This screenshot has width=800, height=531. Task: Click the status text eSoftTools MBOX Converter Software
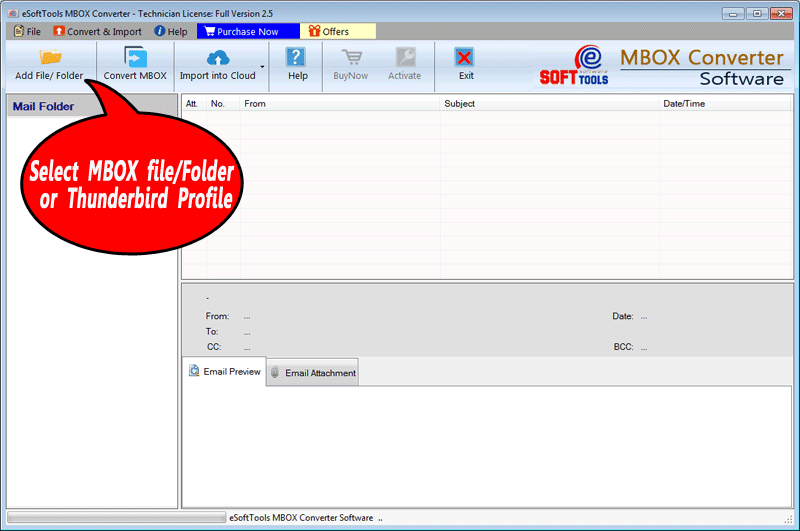pyautogui.click(x=301, y=518)
